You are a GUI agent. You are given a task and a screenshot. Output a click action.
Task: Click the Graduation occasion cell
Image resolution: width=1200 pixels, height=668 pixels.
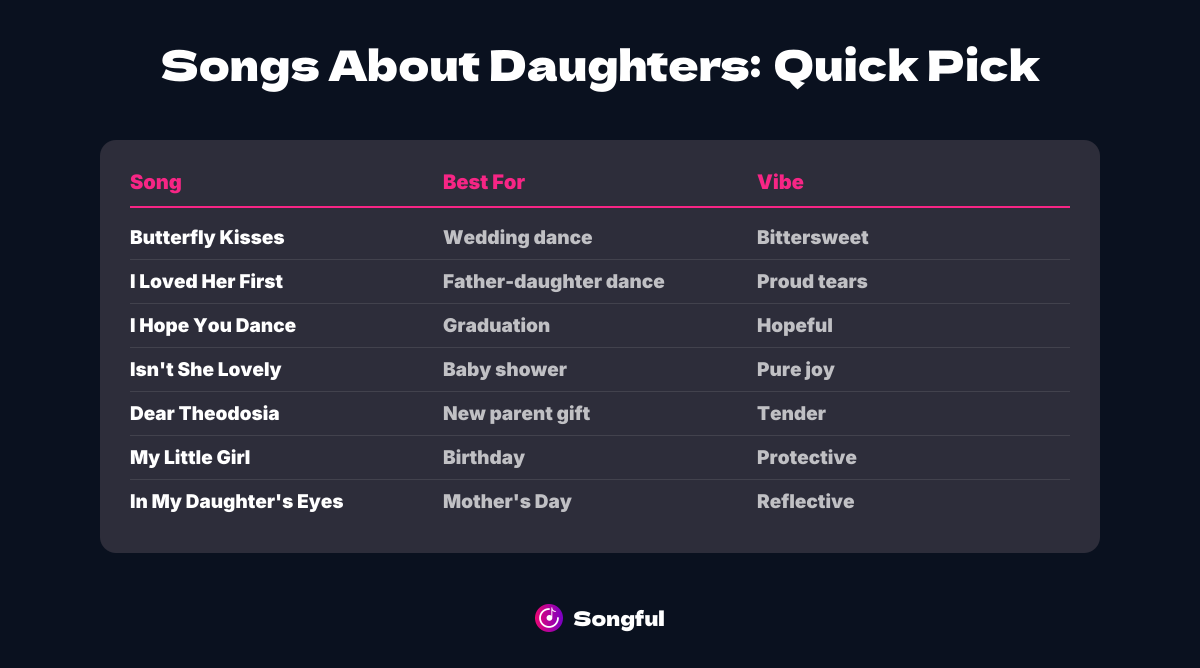496,326
